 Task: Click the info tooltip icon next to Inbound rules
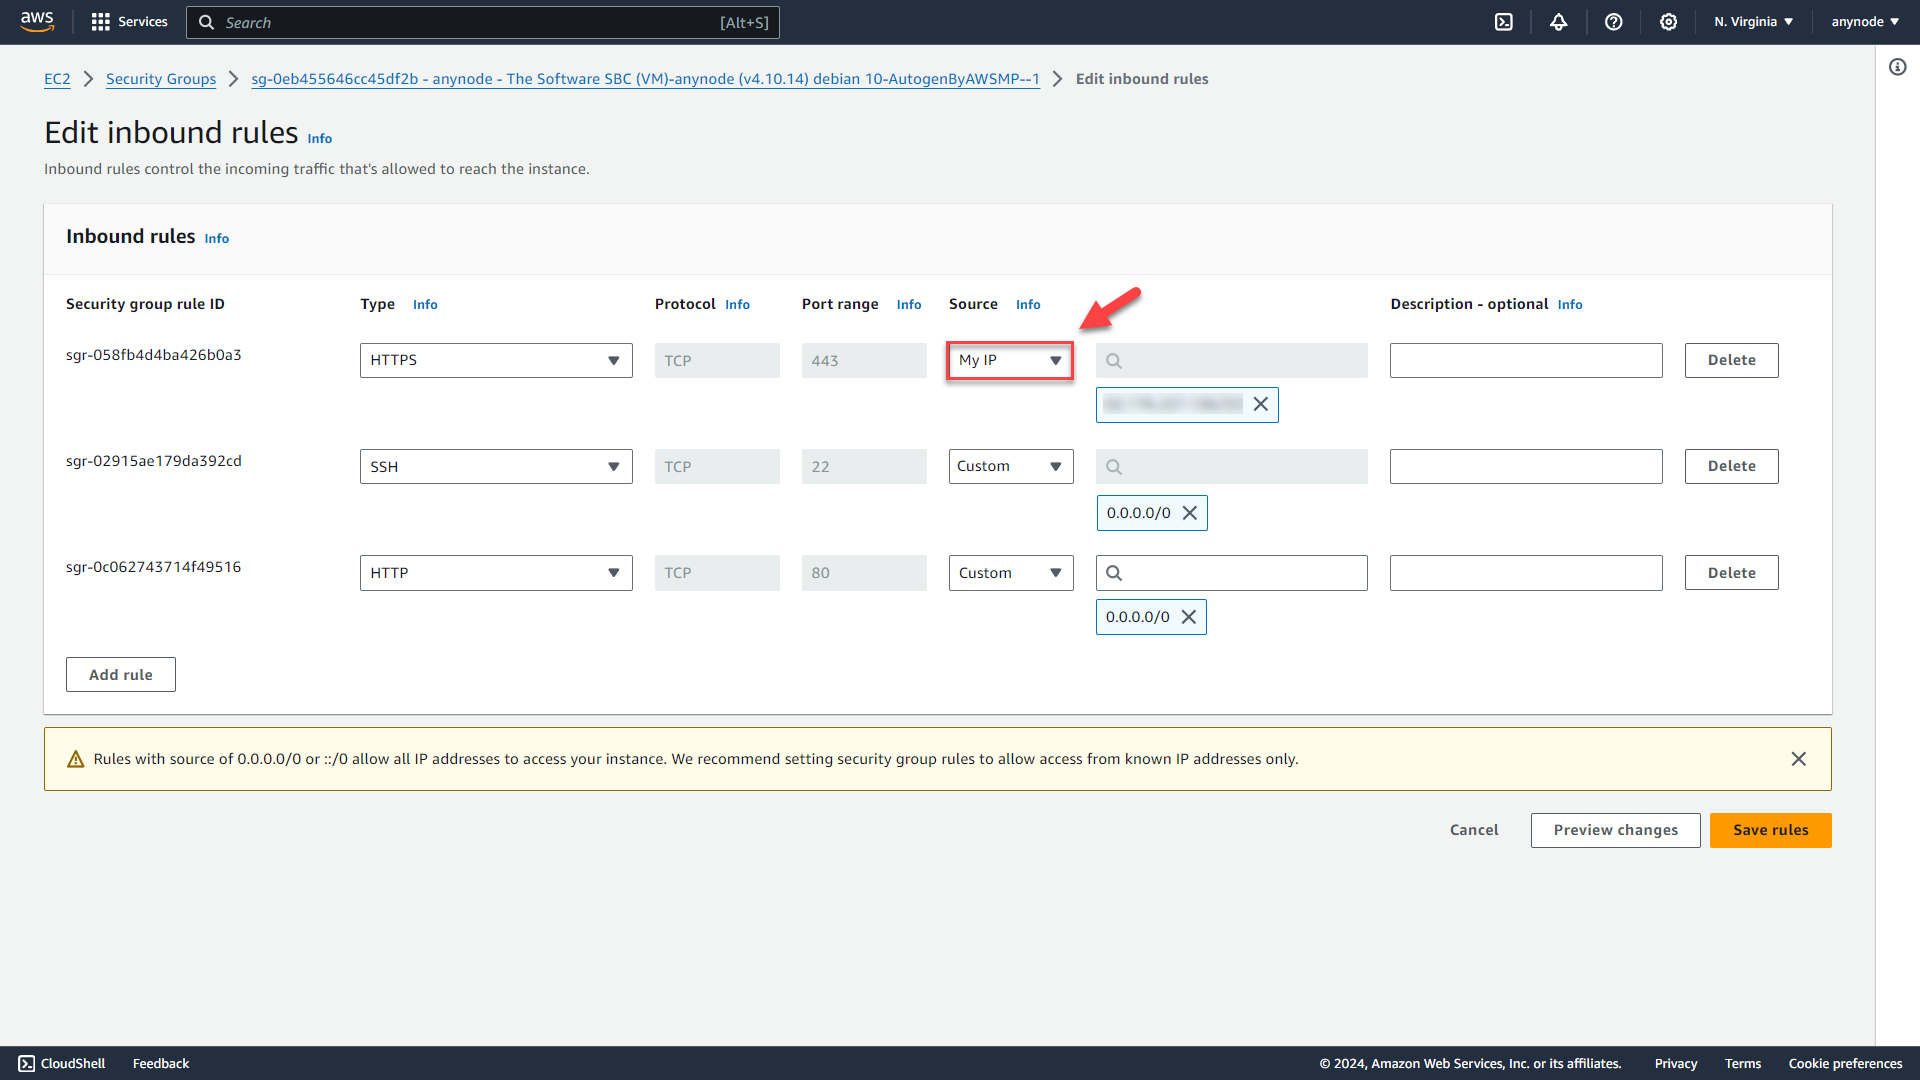(215, 239)
